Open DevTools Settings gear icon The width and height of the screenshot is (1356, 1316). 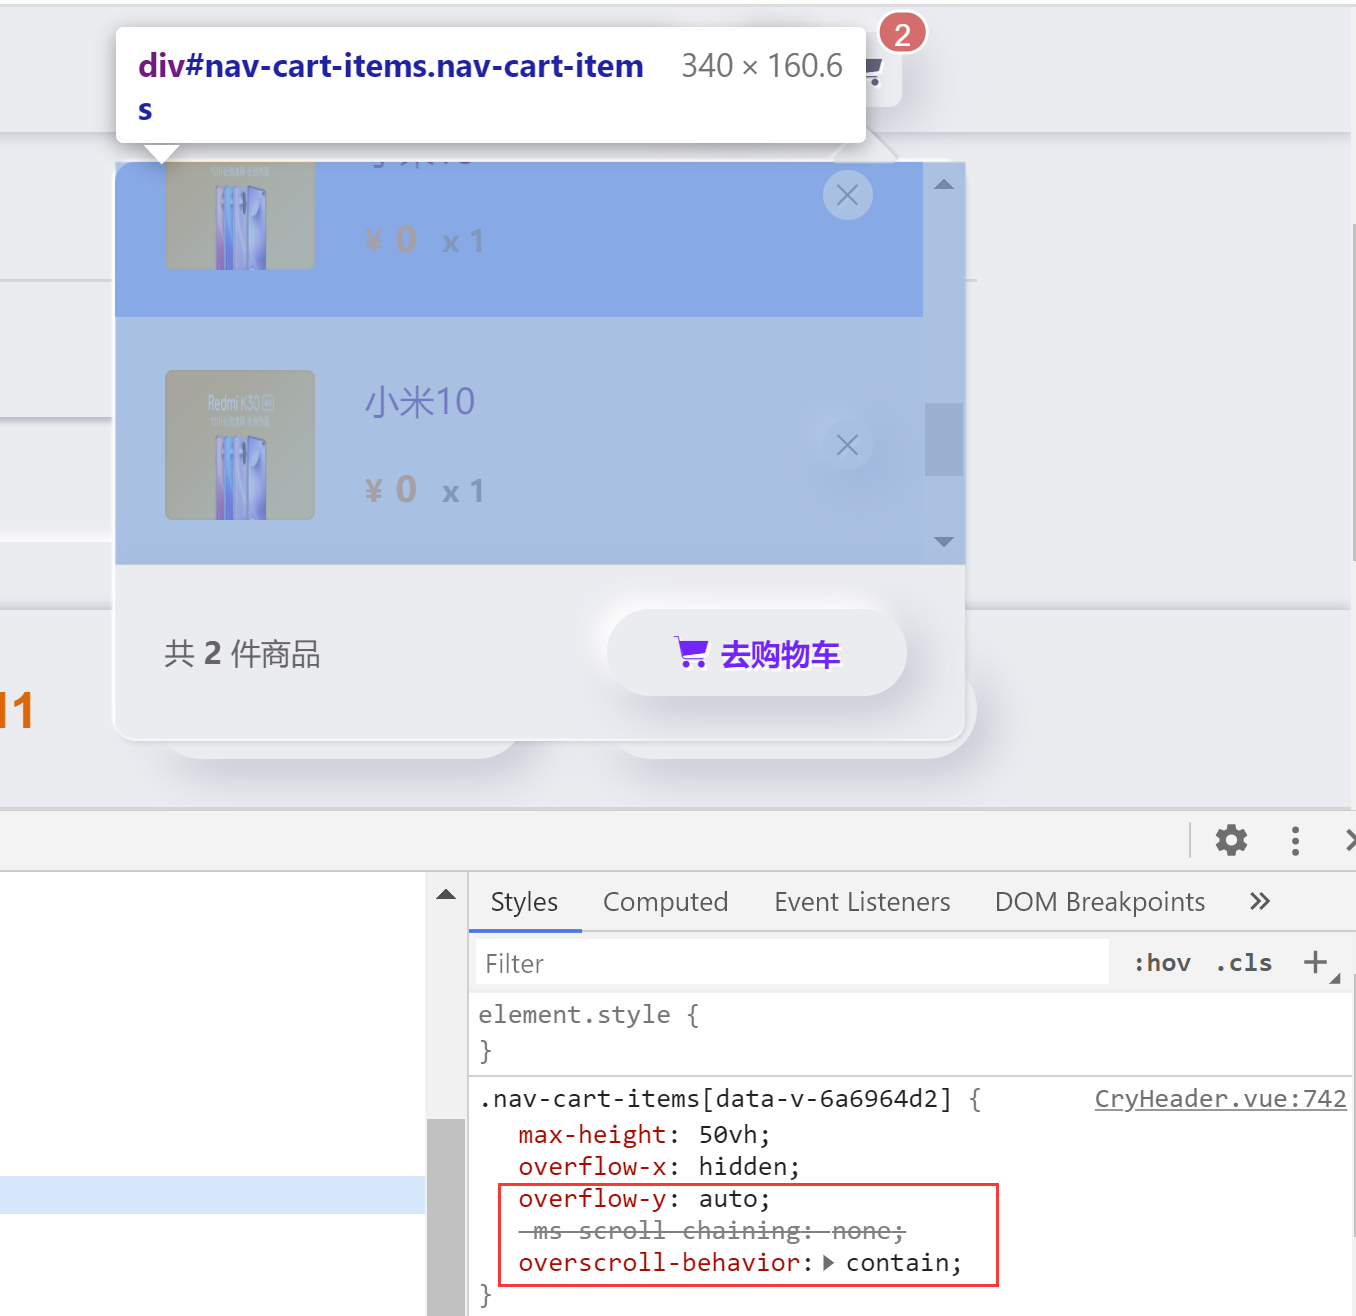point(1231,840)
